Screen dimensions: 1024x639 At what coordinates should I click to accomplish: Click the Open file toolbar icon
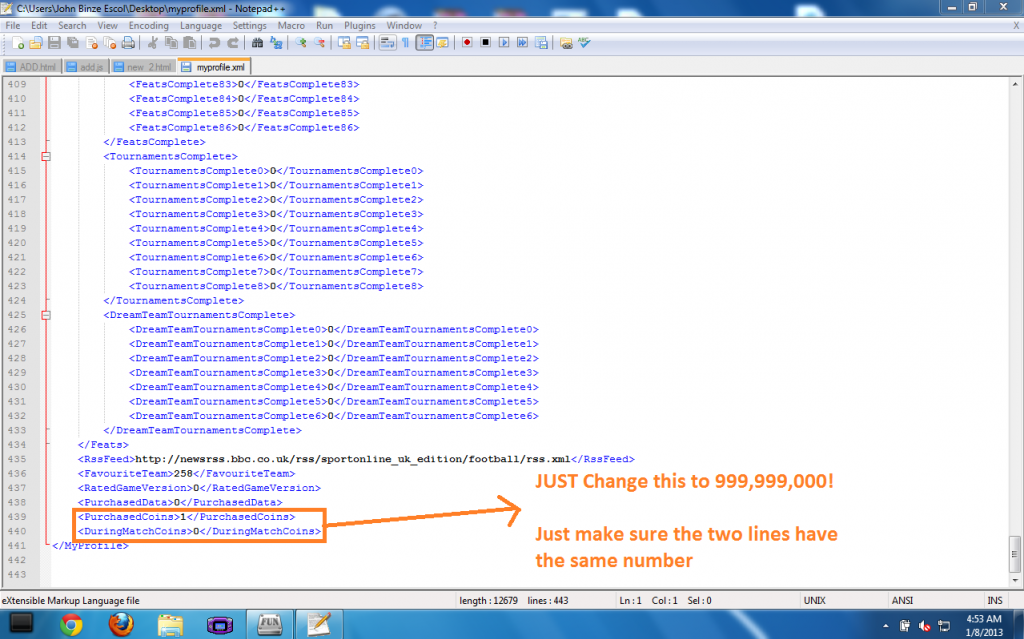tap(36, 43)
